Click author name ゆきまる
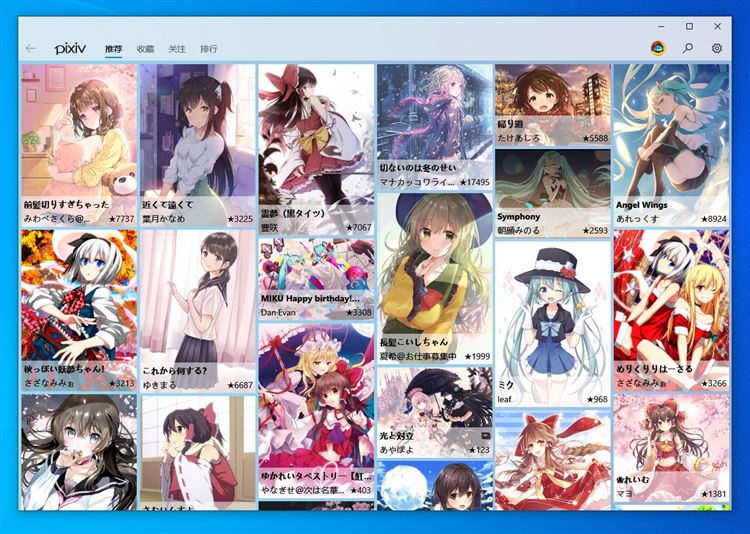The height and width of the screenshot is (534, 750). [159, 385]
